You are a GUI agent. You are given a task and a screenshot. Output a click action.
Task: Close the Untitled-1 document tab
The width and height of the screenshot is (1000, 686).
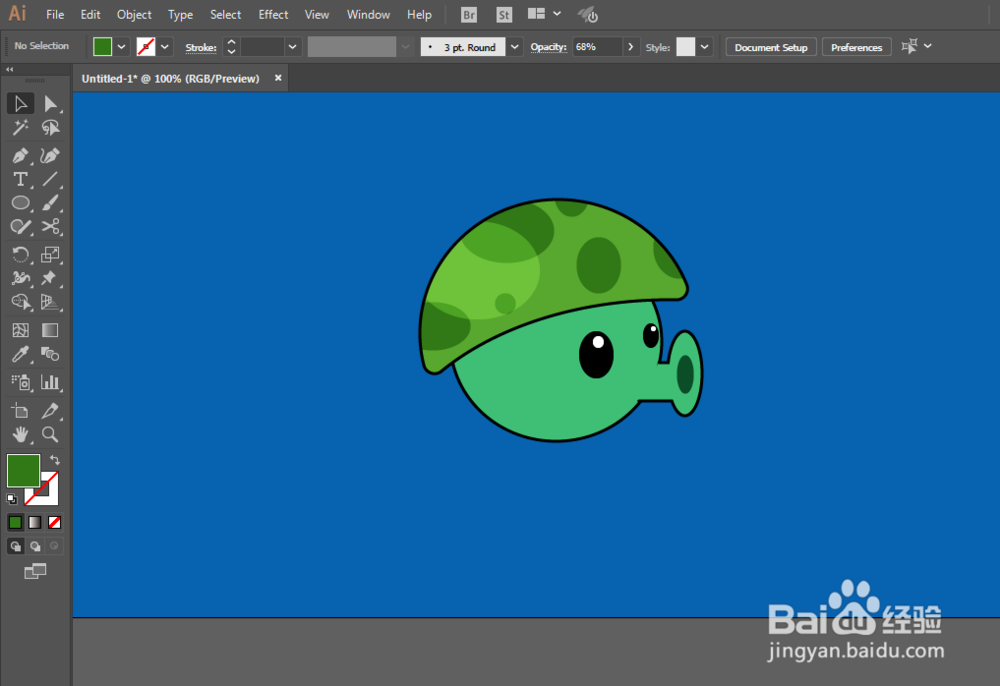click(278, 78)
